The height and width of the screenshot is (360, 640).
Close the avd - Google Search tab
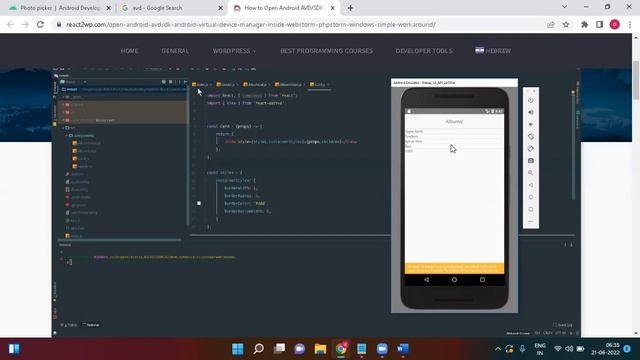220,8
